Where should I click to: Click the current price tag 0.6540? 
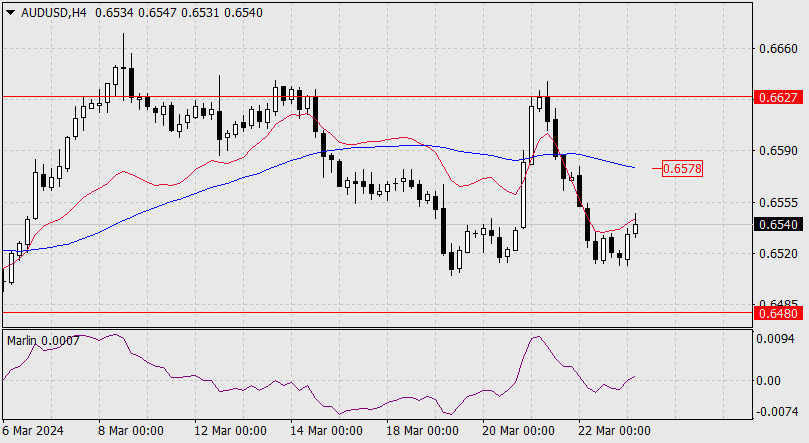click(778, 224)
